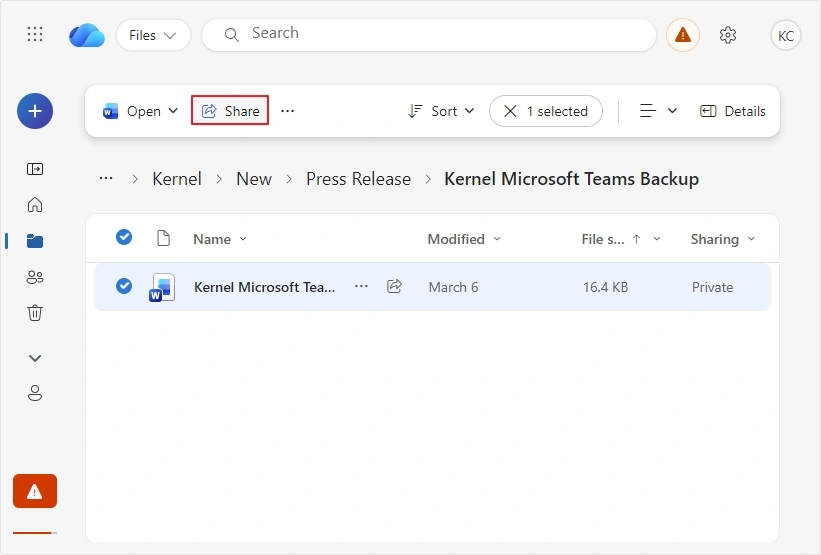The width and height of the screenshot is (821, 555).
Task: Open the Files scope dropdown
Action: (153, 35)
